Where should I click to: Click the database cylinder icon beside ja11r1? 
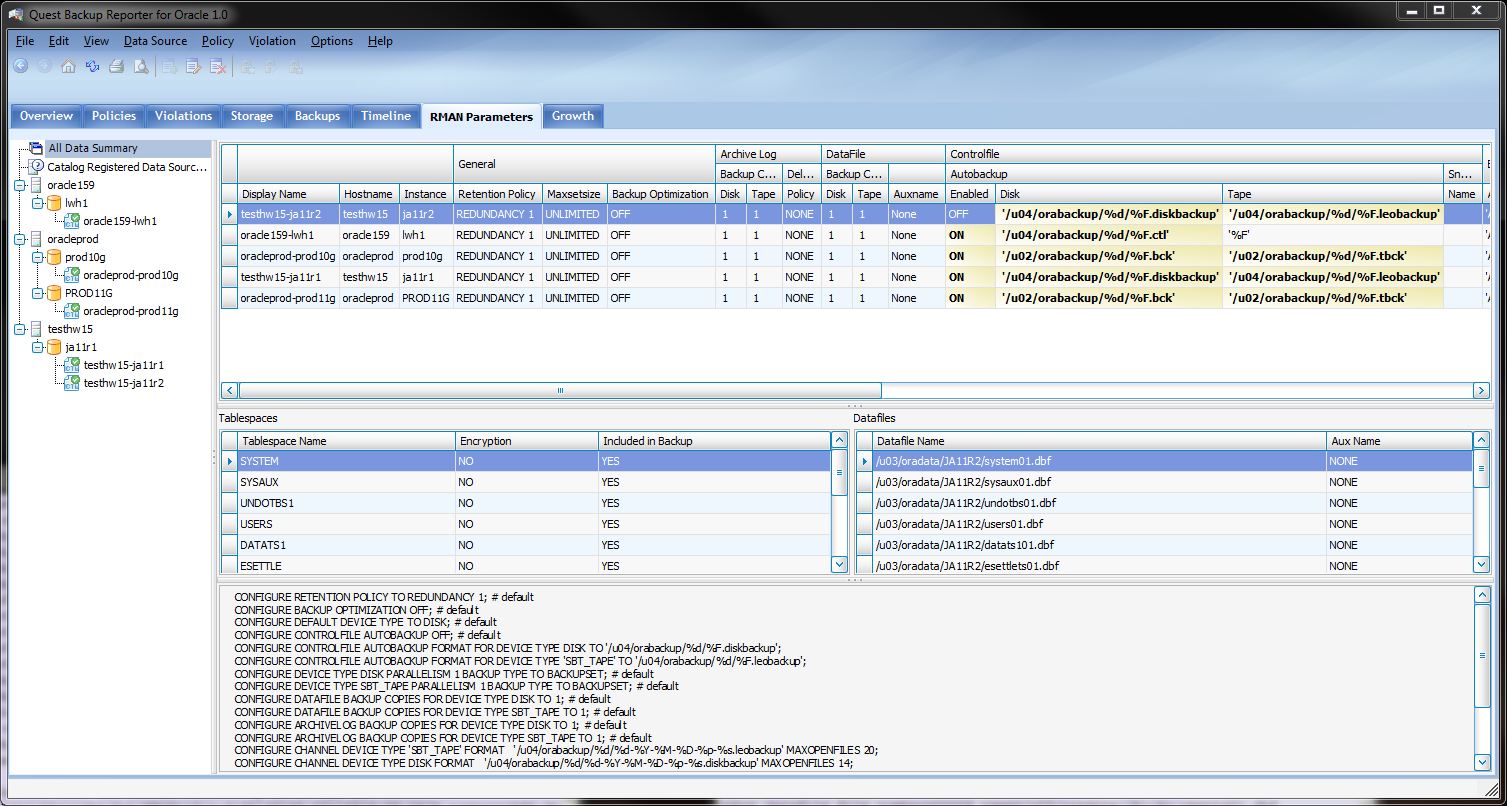click(x=55, y=347)
